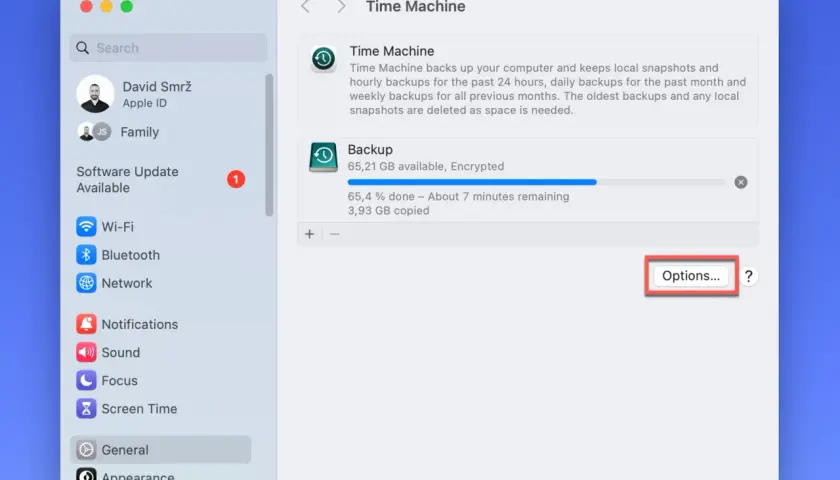Open Network settings label
This screenshot has height=480, width=840.
pyautogui.click(x=127, y=283)
